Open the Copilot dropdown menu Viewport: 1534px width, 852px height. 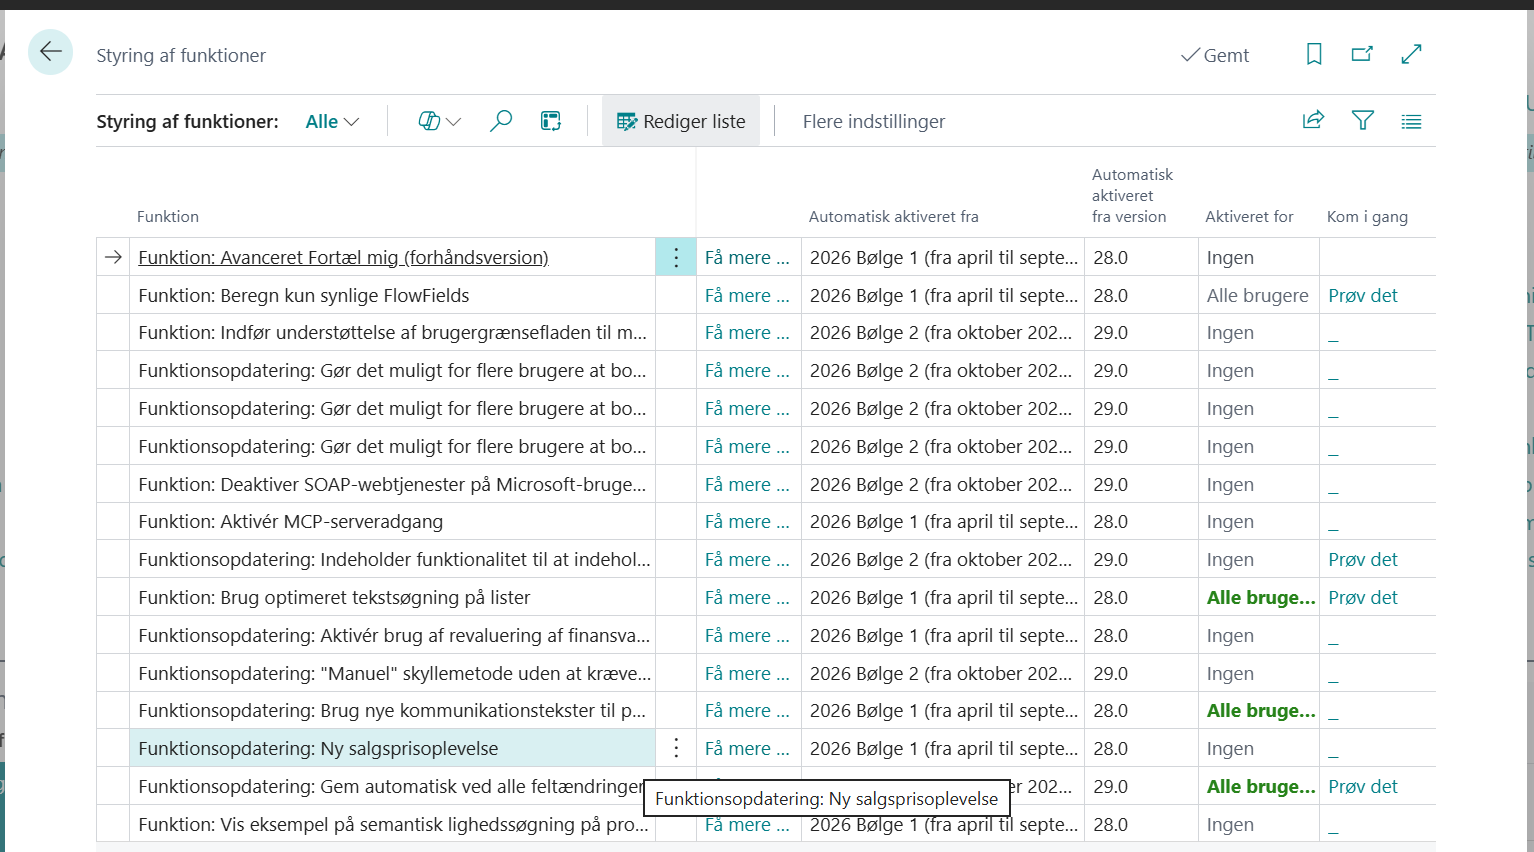coord(439,121)
